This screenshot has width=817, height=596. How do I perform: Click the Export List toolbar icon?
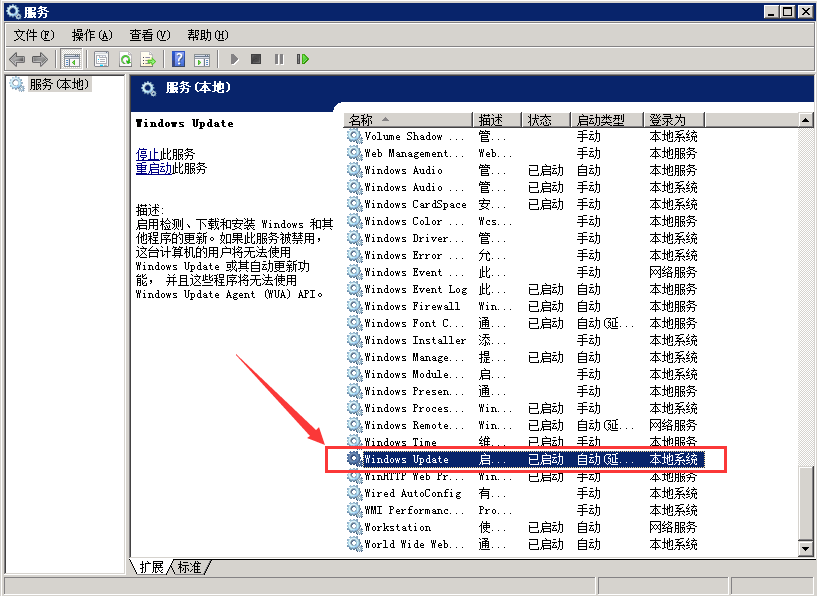click(x=148, y=60)
